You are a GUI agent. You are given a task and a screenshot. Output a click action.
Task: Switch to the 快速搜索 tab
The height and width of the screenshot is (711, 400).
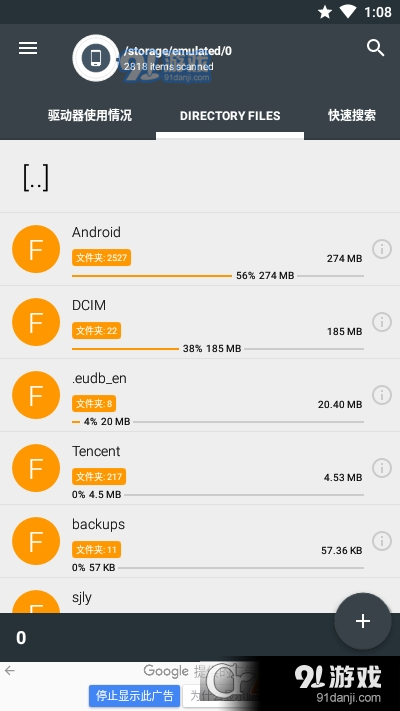click(x=352, y=115)
